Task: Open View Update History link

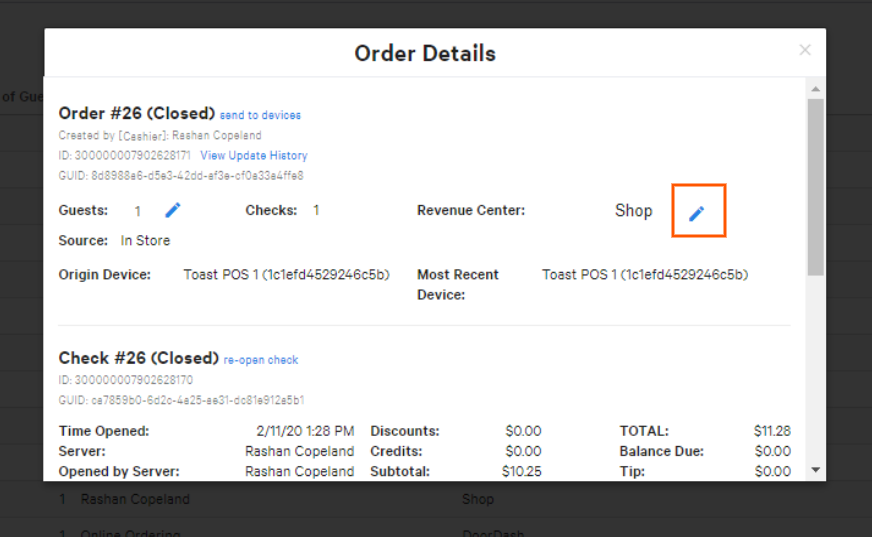Action: 254,156
